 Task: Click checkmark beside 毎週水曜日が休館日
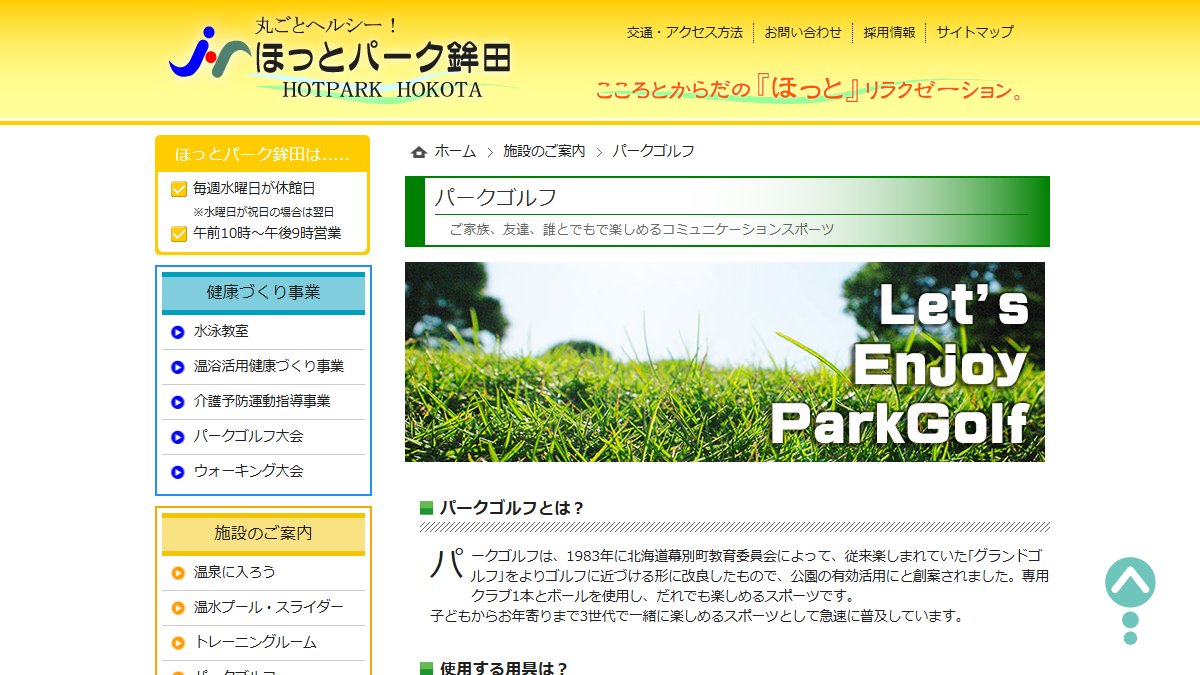pyautogui.click(x=179, y=189)
